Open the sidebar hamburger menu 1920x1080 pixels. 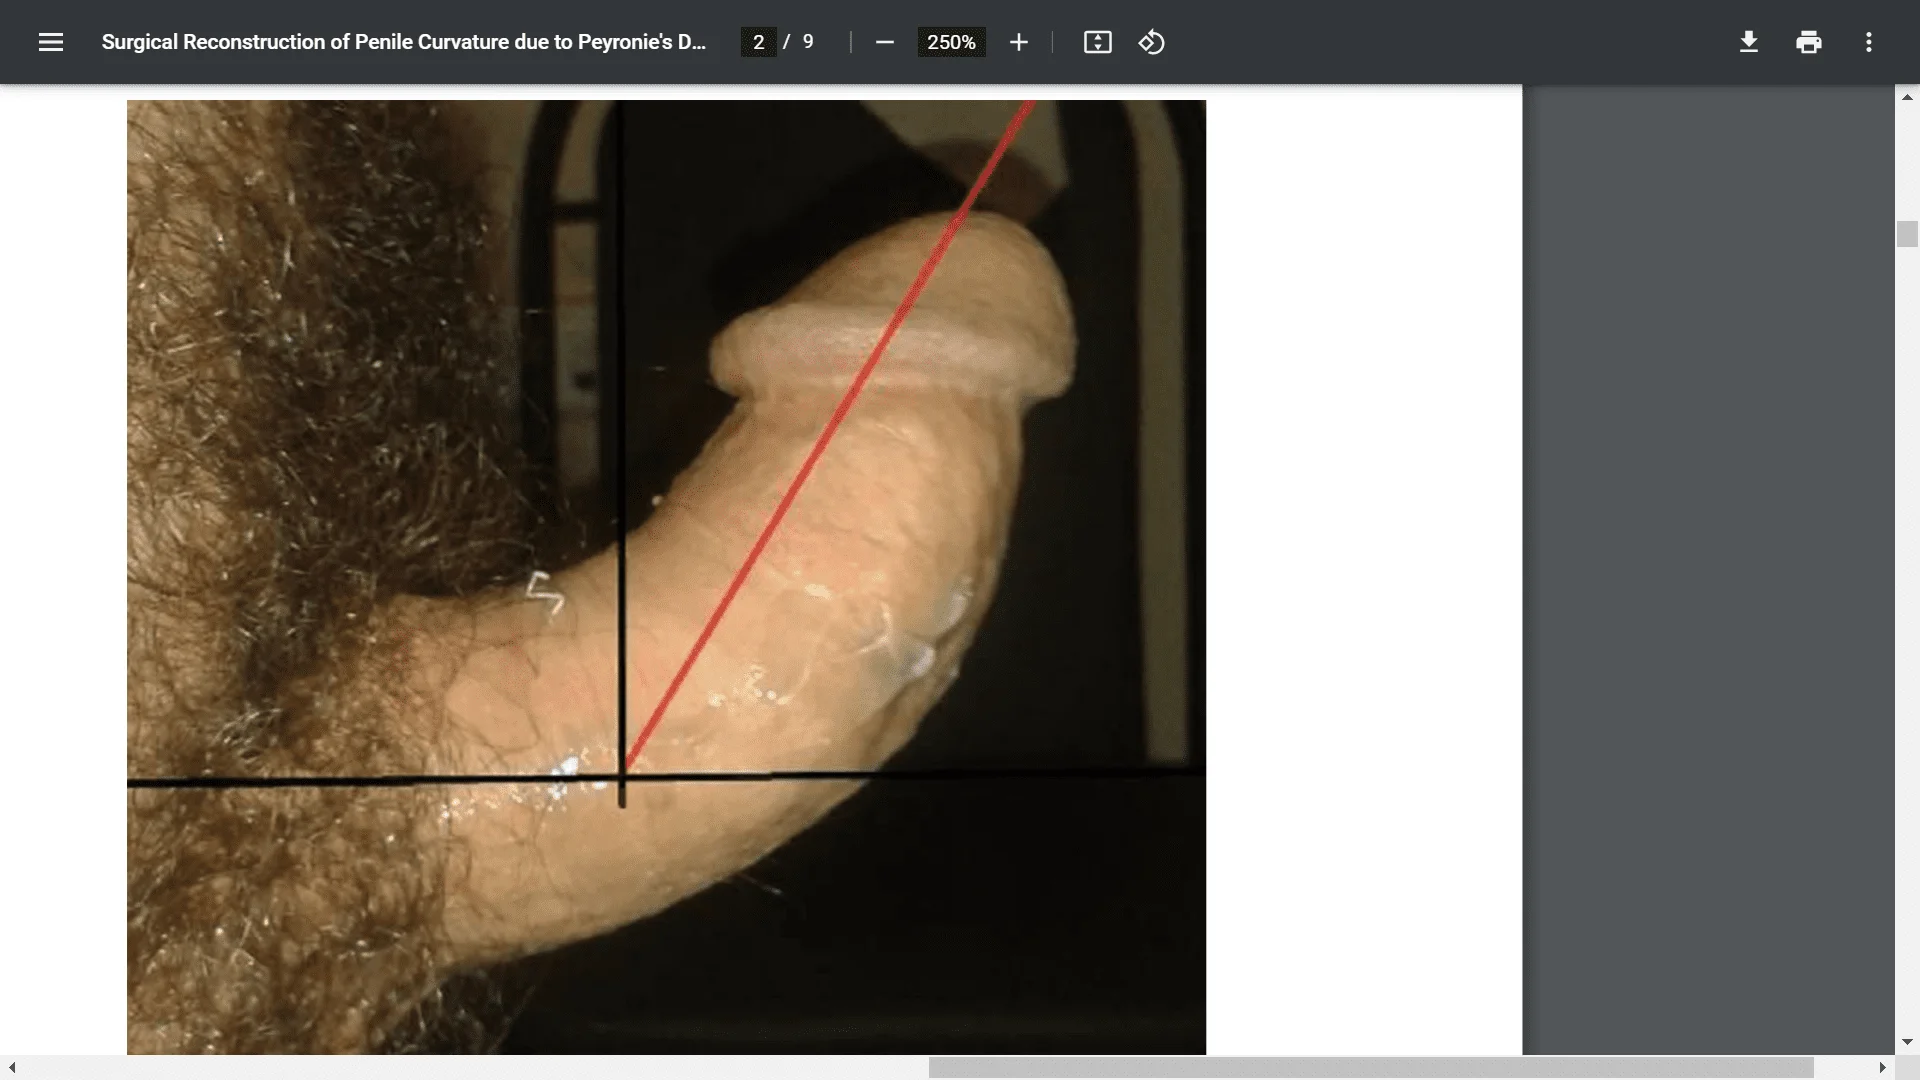click(51, 42)
